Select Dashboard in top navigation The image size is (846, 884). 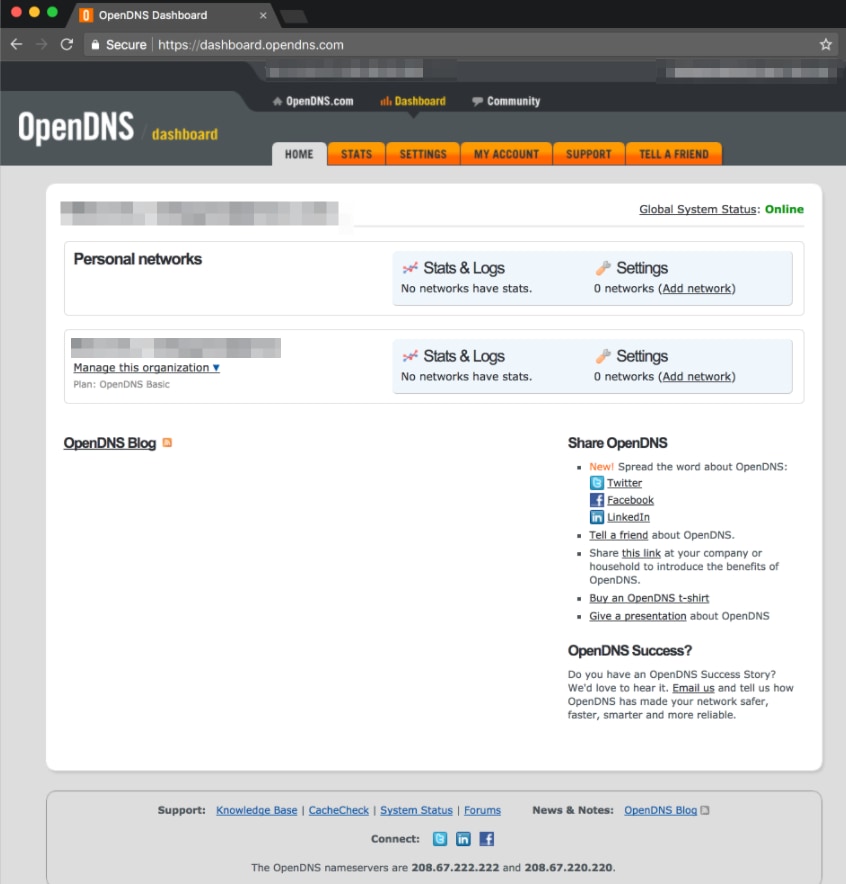click(413, 101)
